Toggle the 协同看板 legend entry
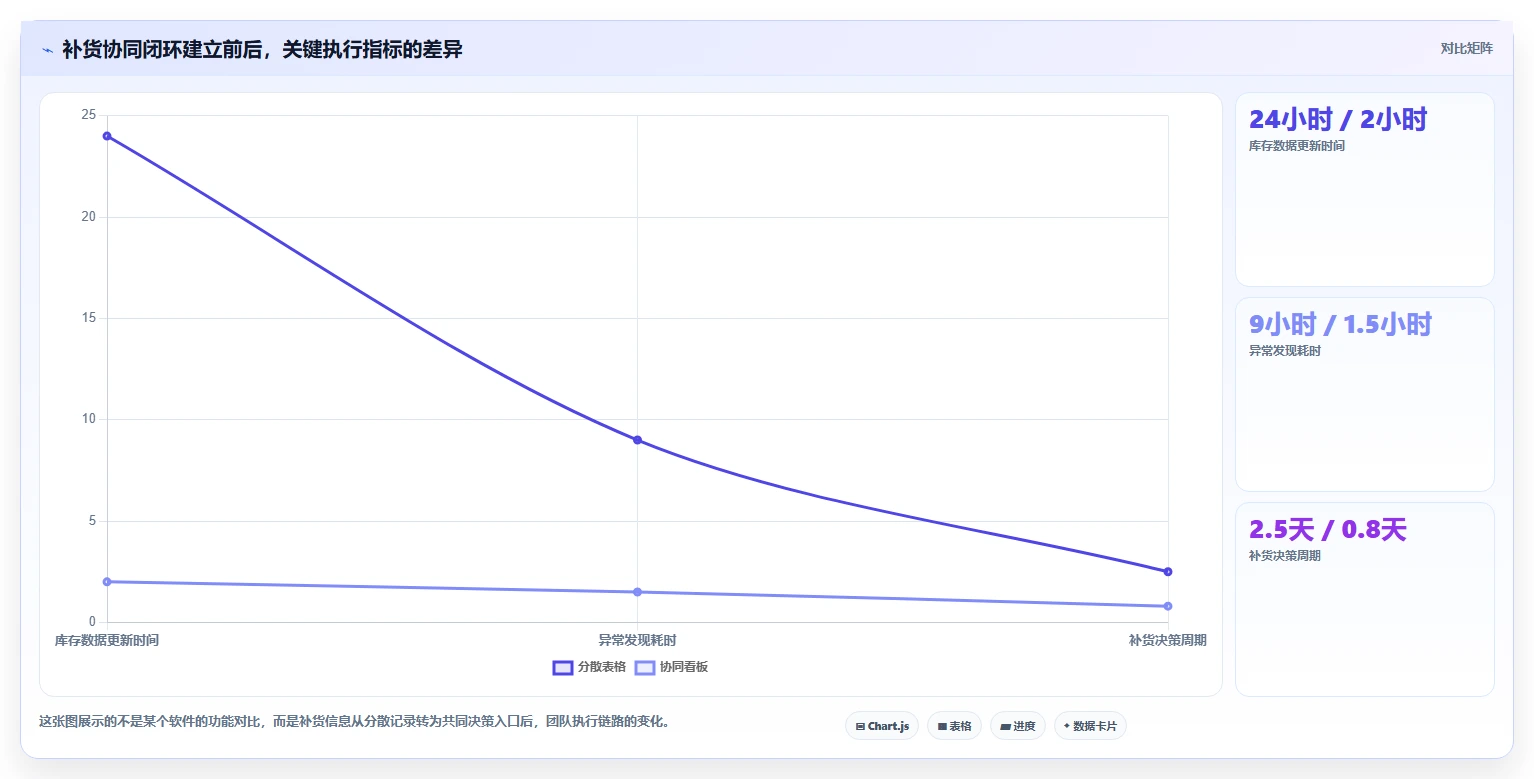Screen dimensions: 1534x779 [671, 667]
